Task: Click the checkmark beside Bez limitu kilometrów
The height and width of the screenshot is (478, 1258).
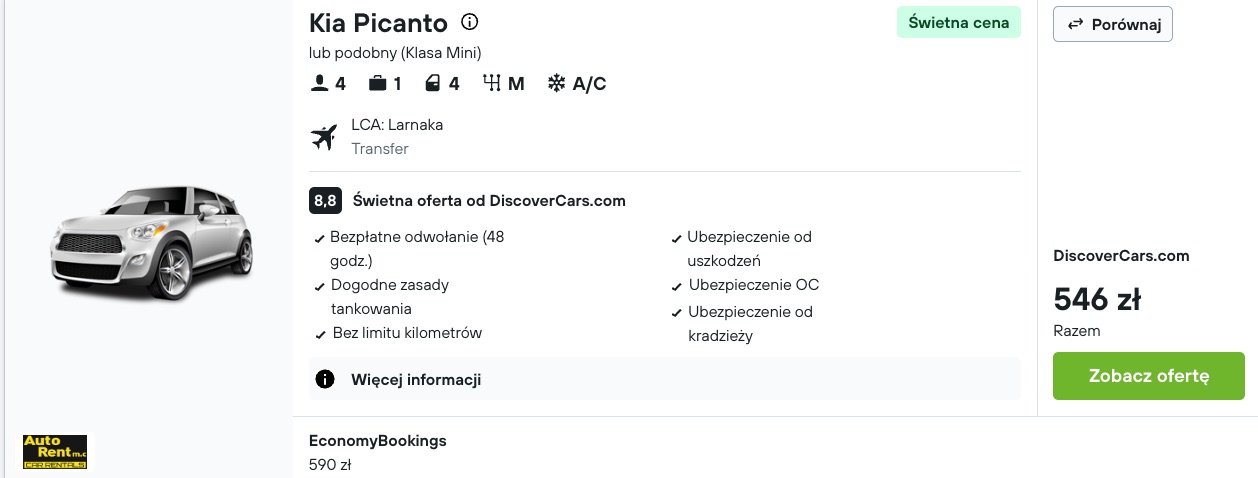Action: click(321, 334)
